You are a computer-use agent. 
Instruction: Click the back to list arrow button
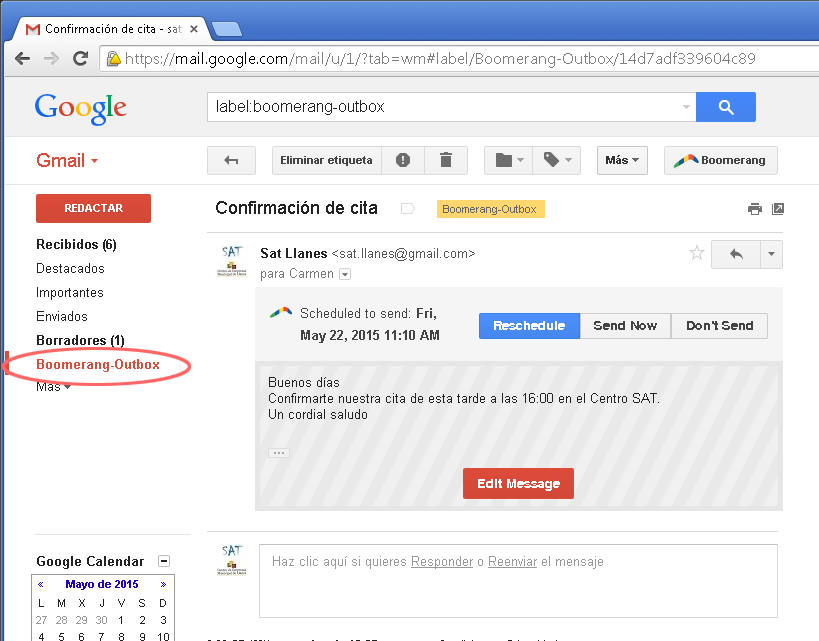231,160
